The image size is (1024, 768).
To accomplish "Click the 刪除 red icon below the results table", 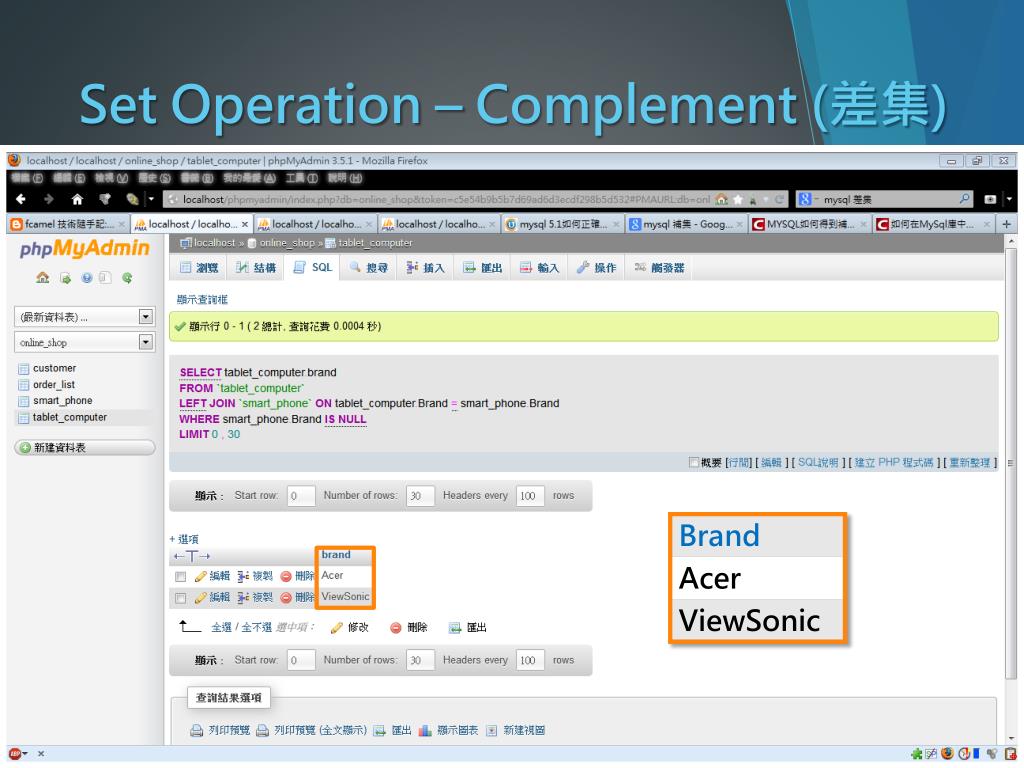I will pos(395,628).
